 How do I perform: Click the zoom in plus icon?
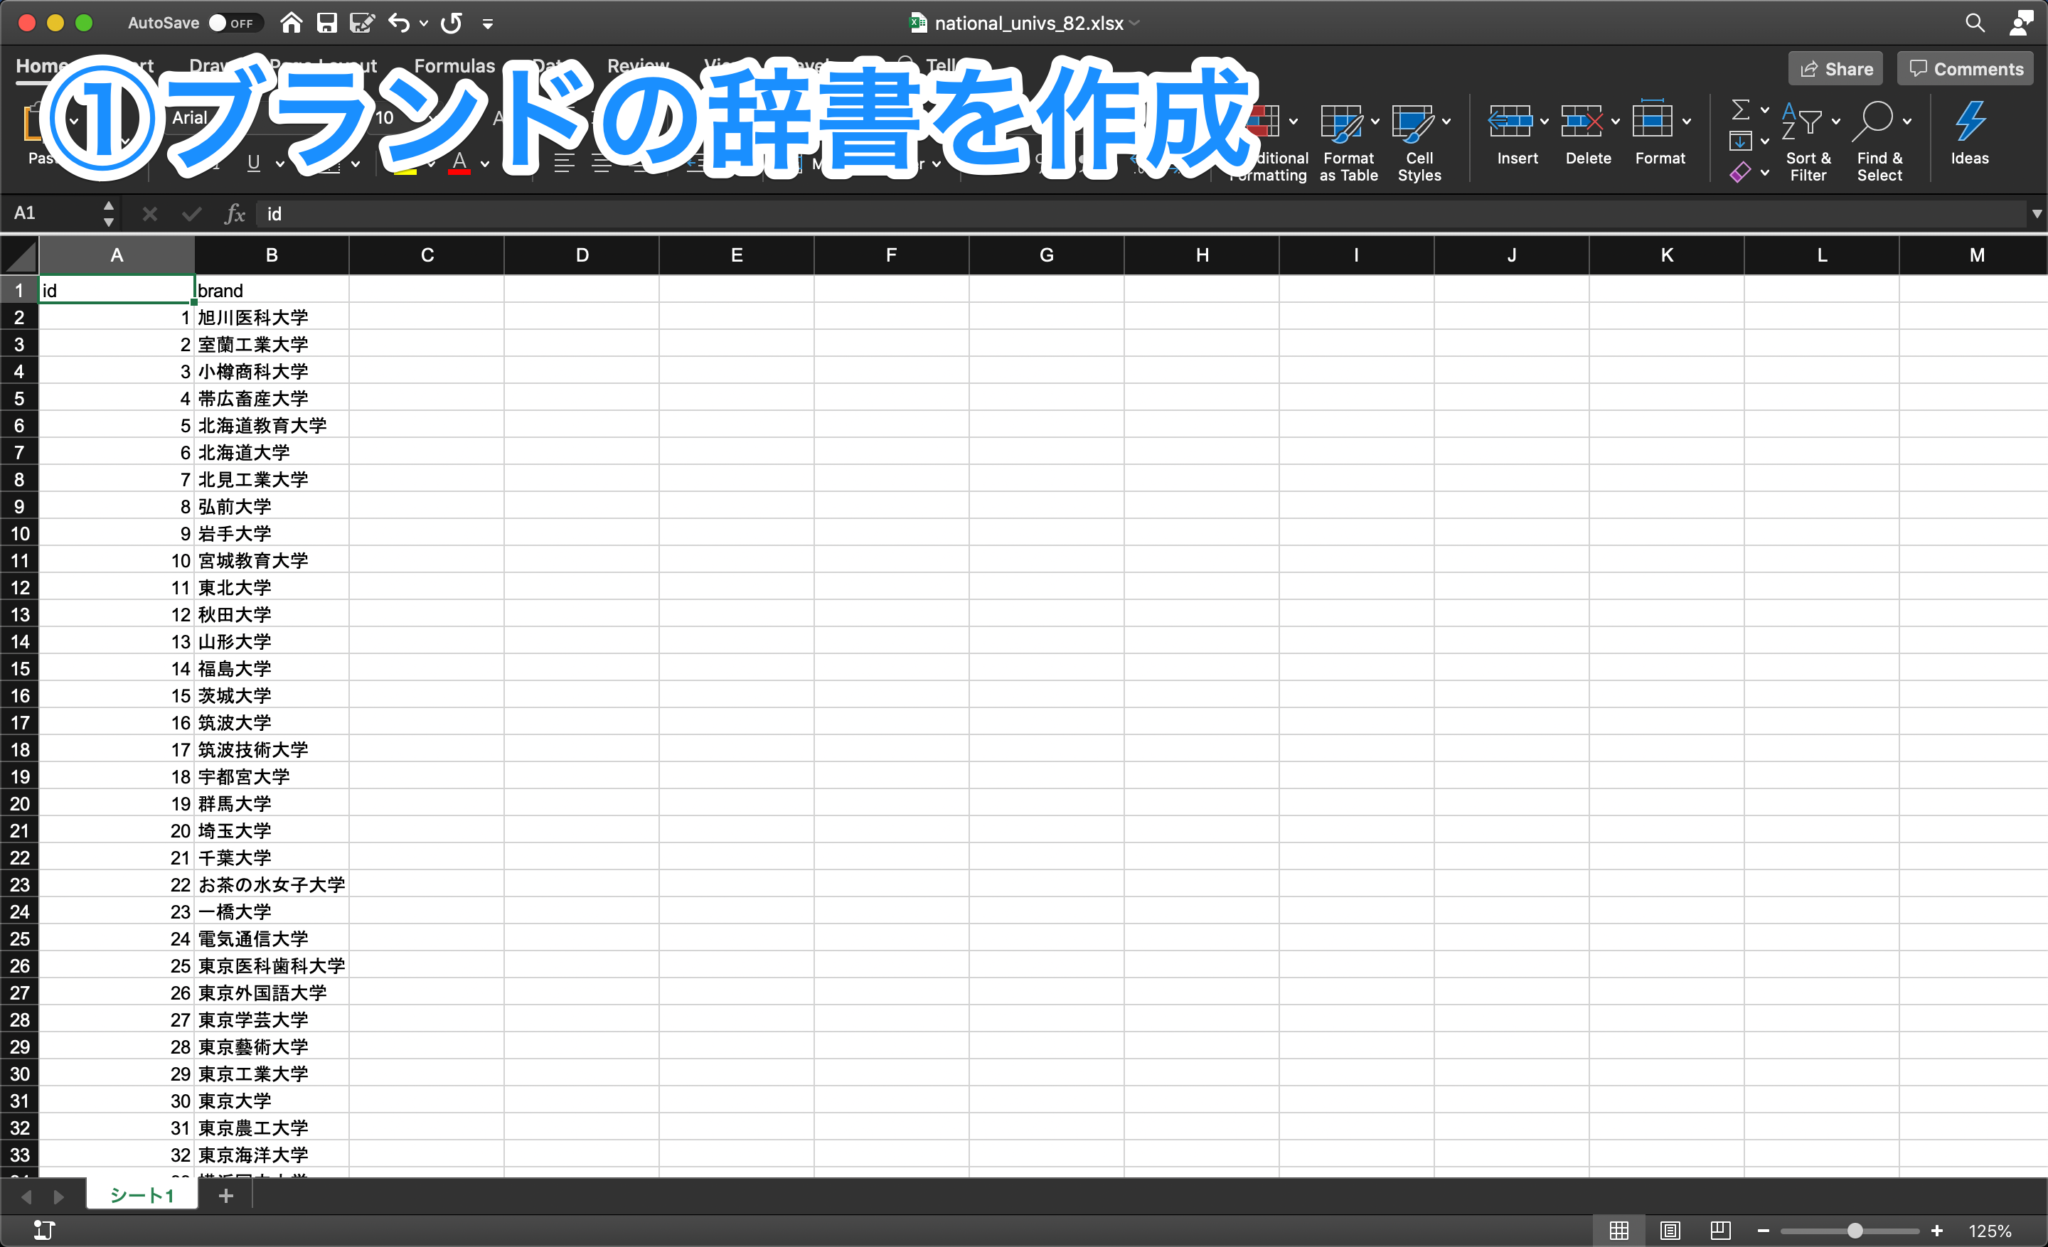pos(1937,1230)
